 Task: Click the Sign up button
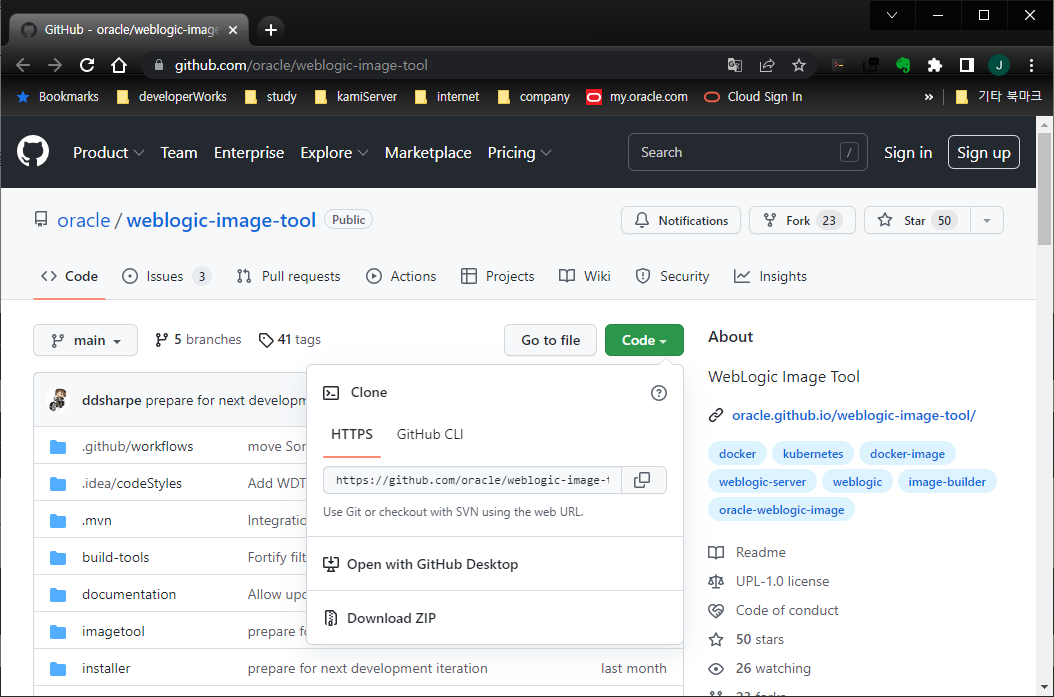[984, 153]
